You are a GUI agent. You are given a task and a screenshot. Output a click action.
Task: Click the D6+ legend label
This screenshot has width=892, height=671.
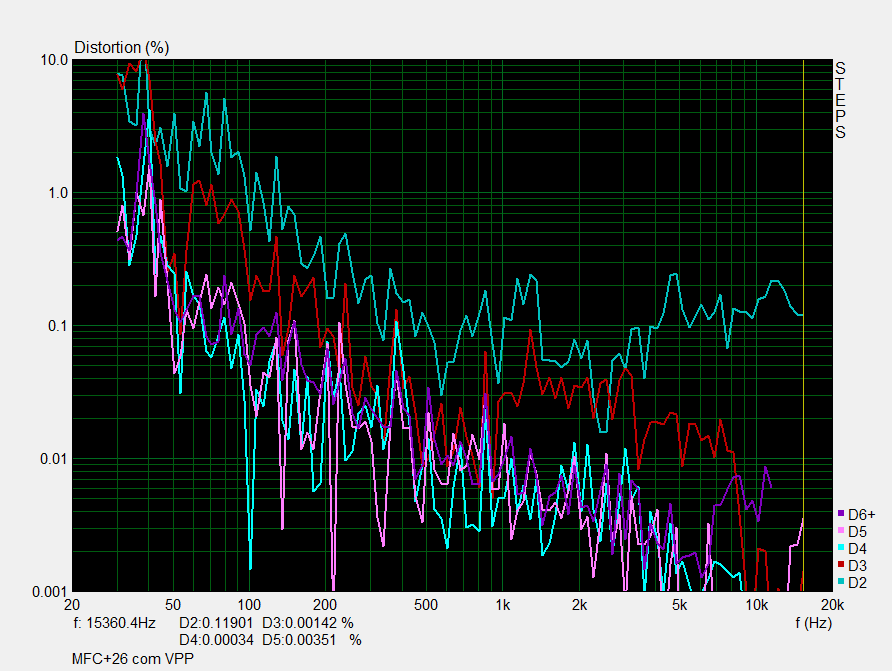862,515
